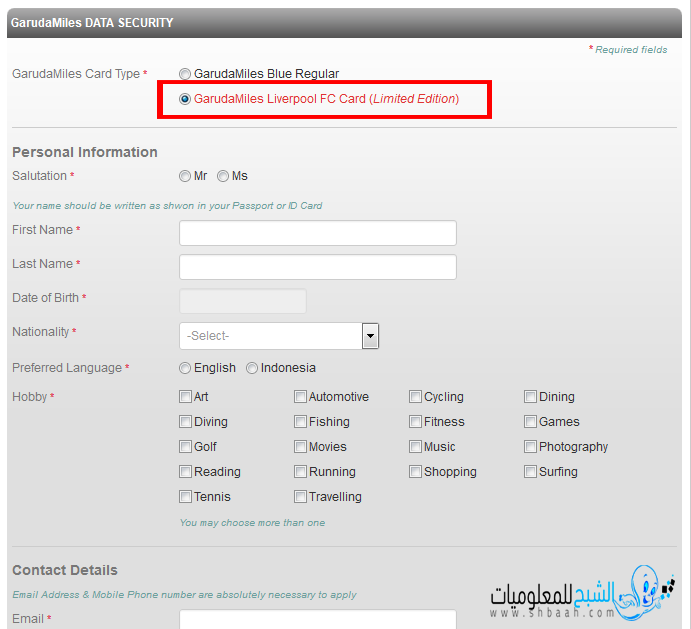Check the Dining hobby checkbox

click(x=530, y=397)
